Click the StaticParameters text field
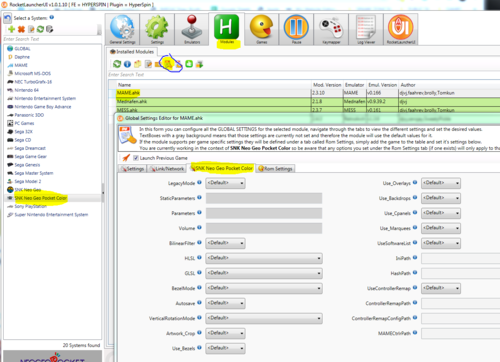Image resolution: width=500 pixels, height=362 pixels. (x=264, y=198)
